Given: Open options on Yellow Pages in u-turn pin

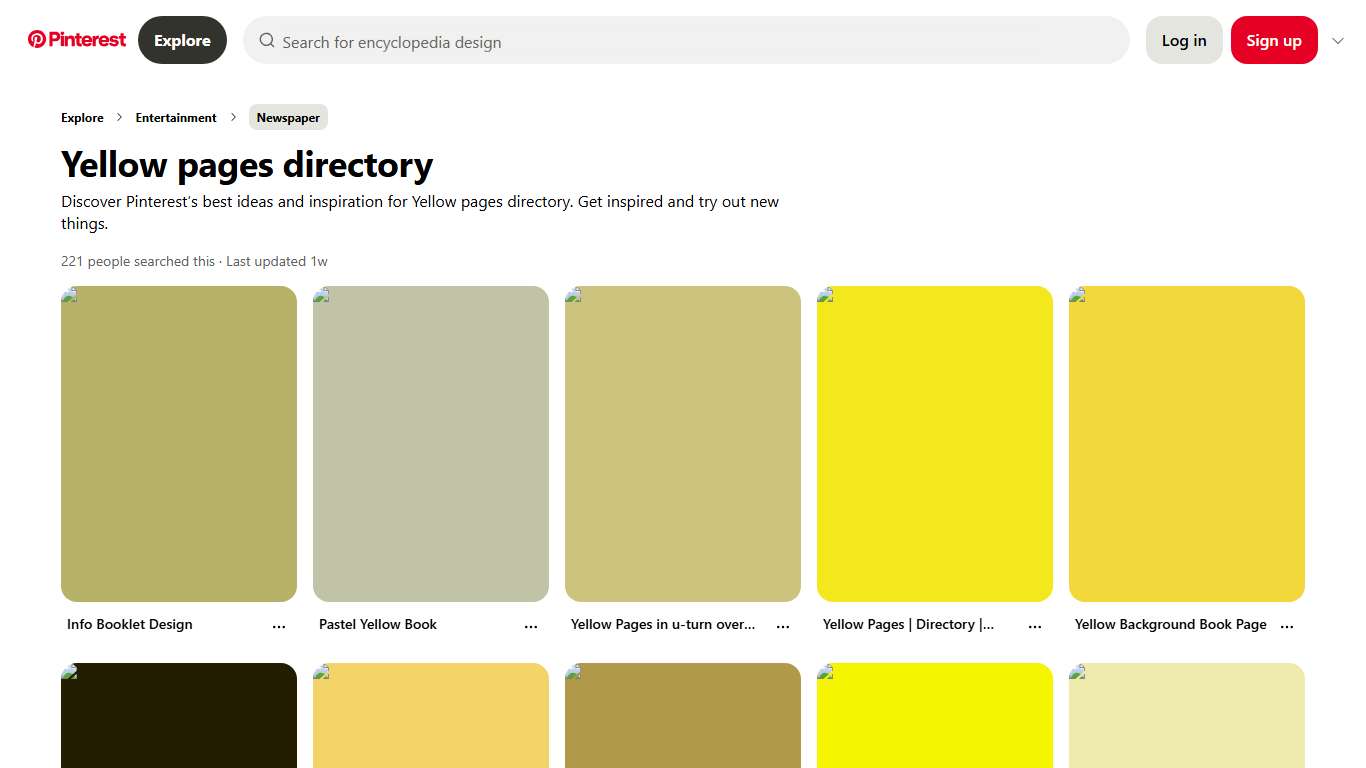Looking at the screenshot, I should [x=783, y=624].
